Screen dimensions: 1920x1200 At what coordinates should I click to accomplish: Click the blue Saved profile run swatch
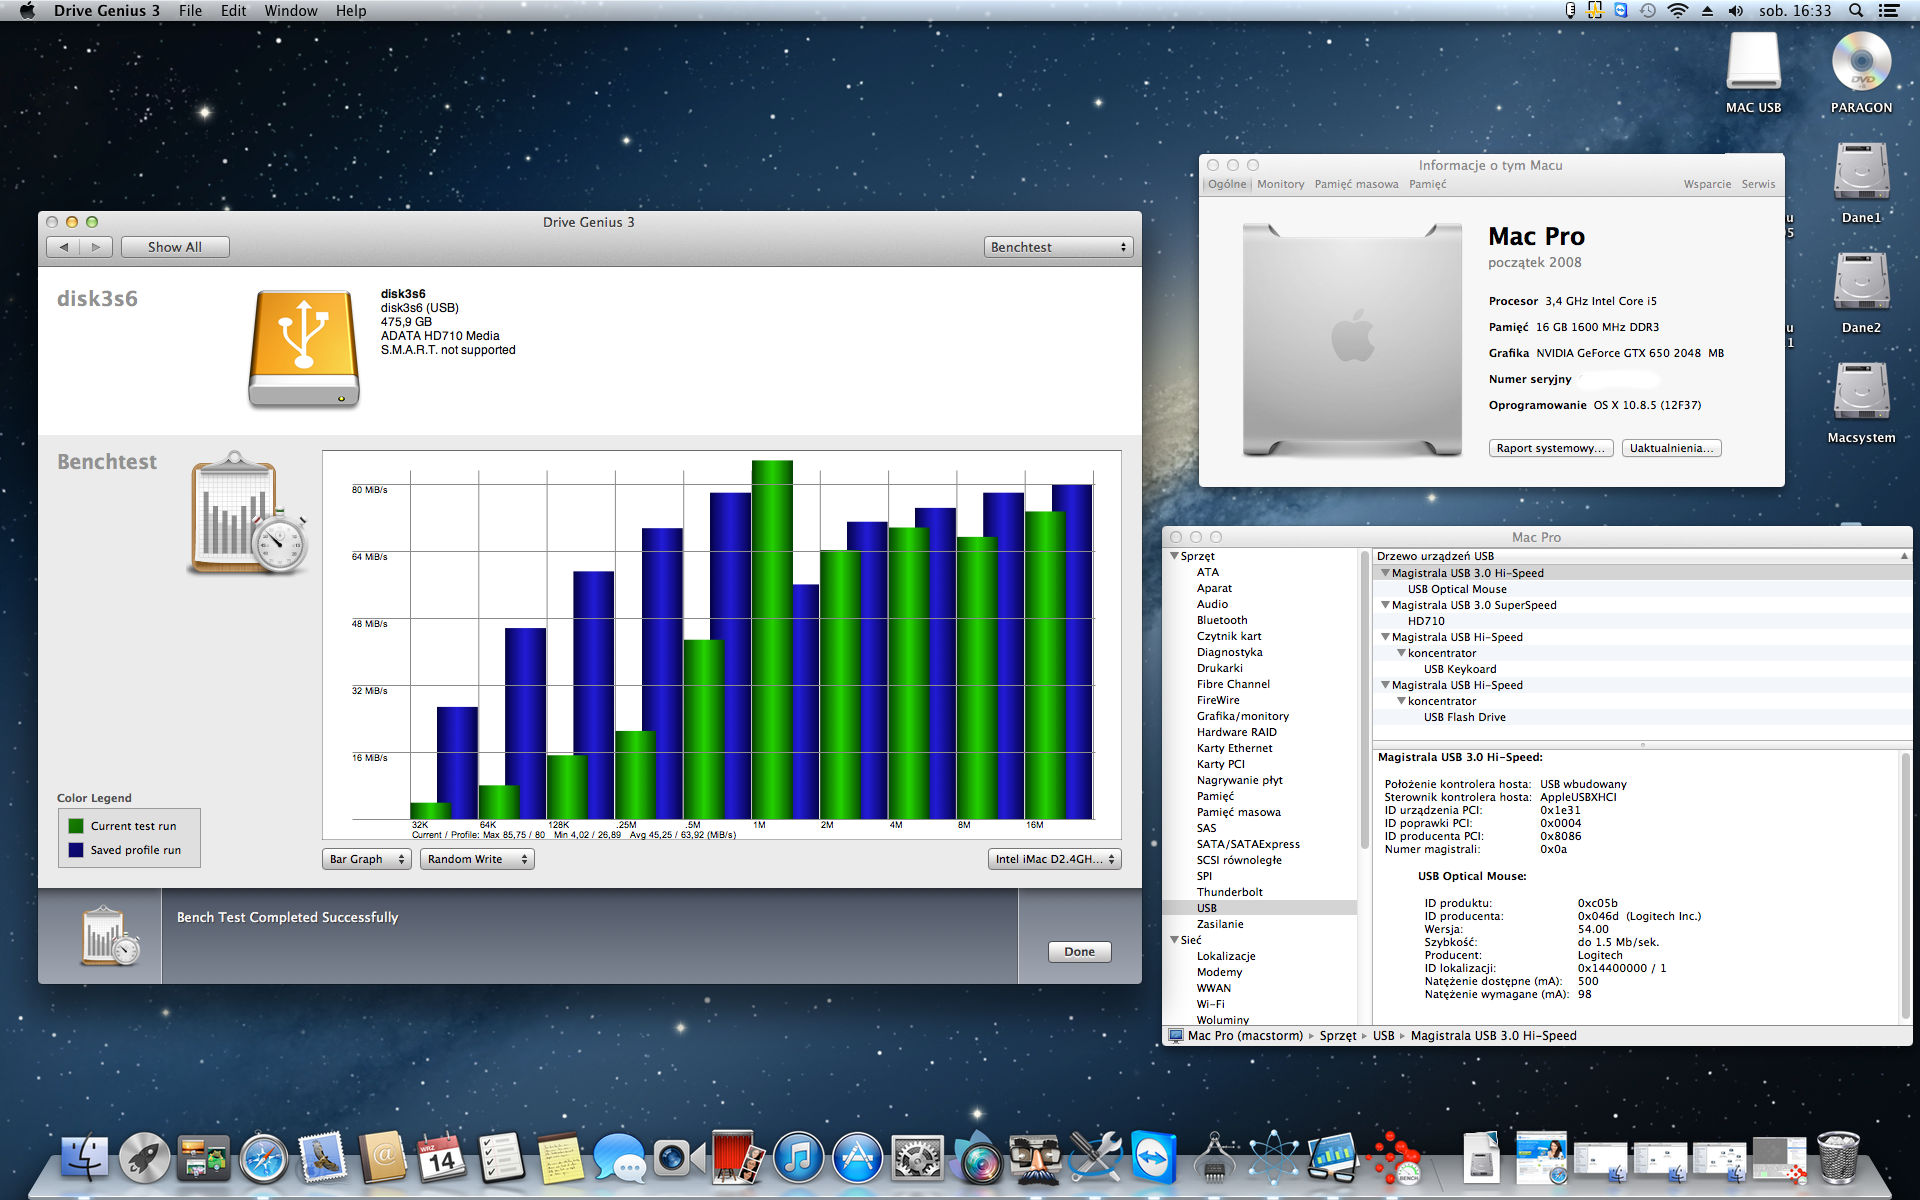click(76, 850)
